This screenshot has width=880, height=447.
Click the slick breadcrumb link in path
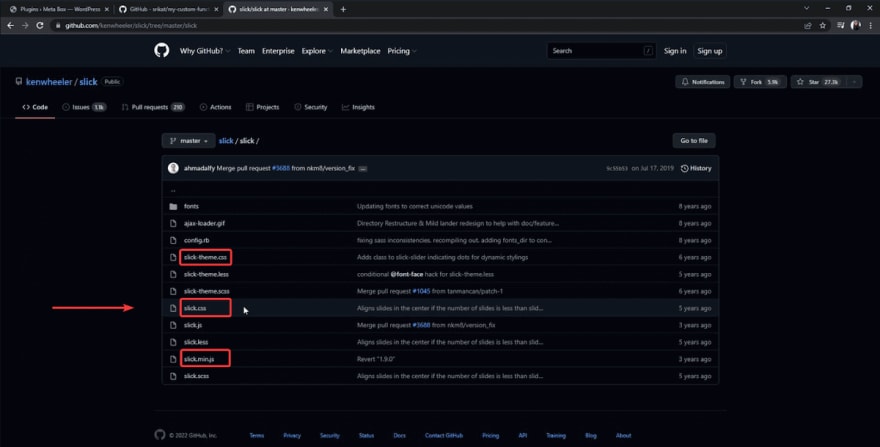coord(226,141)
